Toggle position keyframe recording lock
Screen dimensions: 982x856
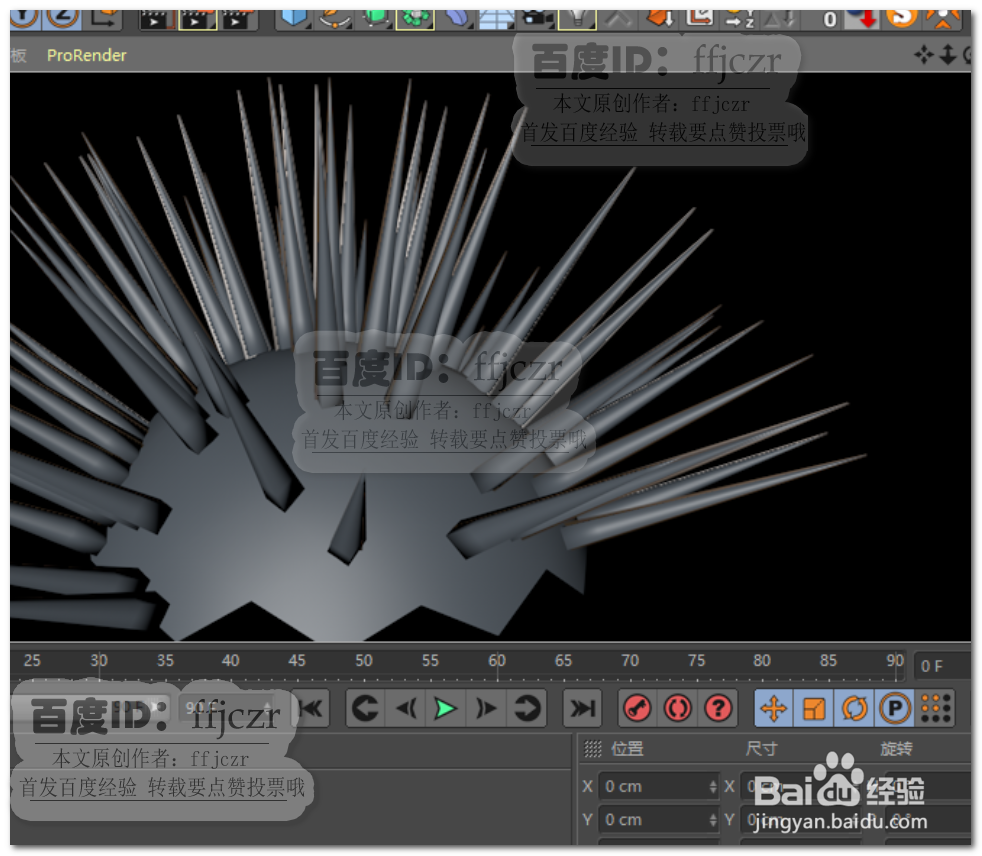[x=775, y=708]
